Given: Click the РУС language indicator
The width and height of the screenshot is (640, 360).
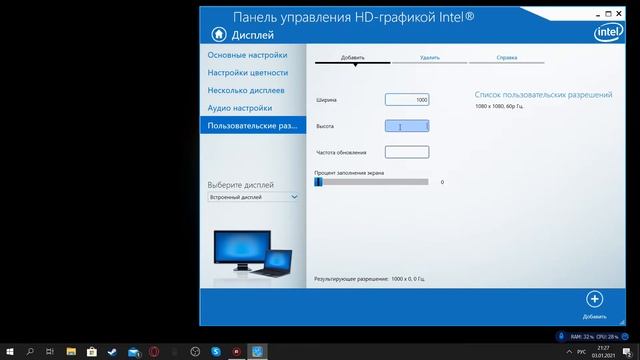Looking at the screenshot, I should click(x=582, y=351).
